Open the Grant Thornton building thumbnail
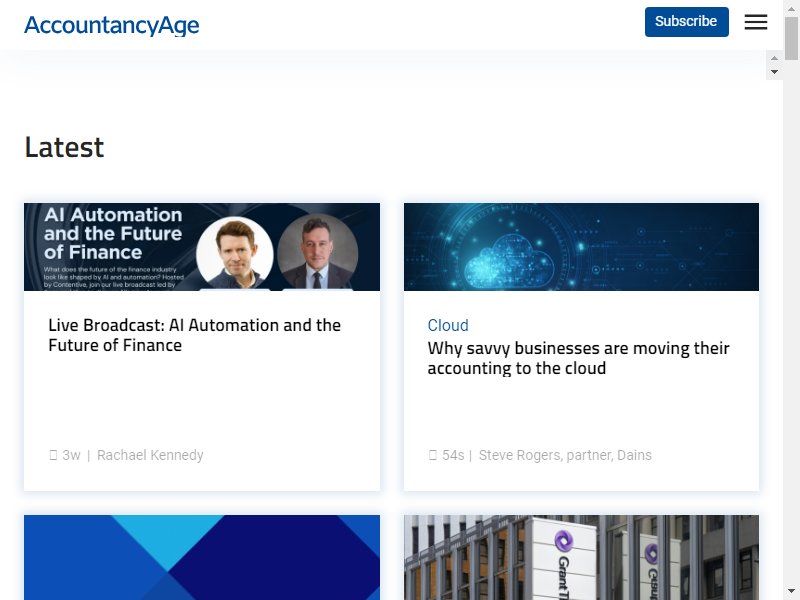The image size is (800, 600). (581, 557)
